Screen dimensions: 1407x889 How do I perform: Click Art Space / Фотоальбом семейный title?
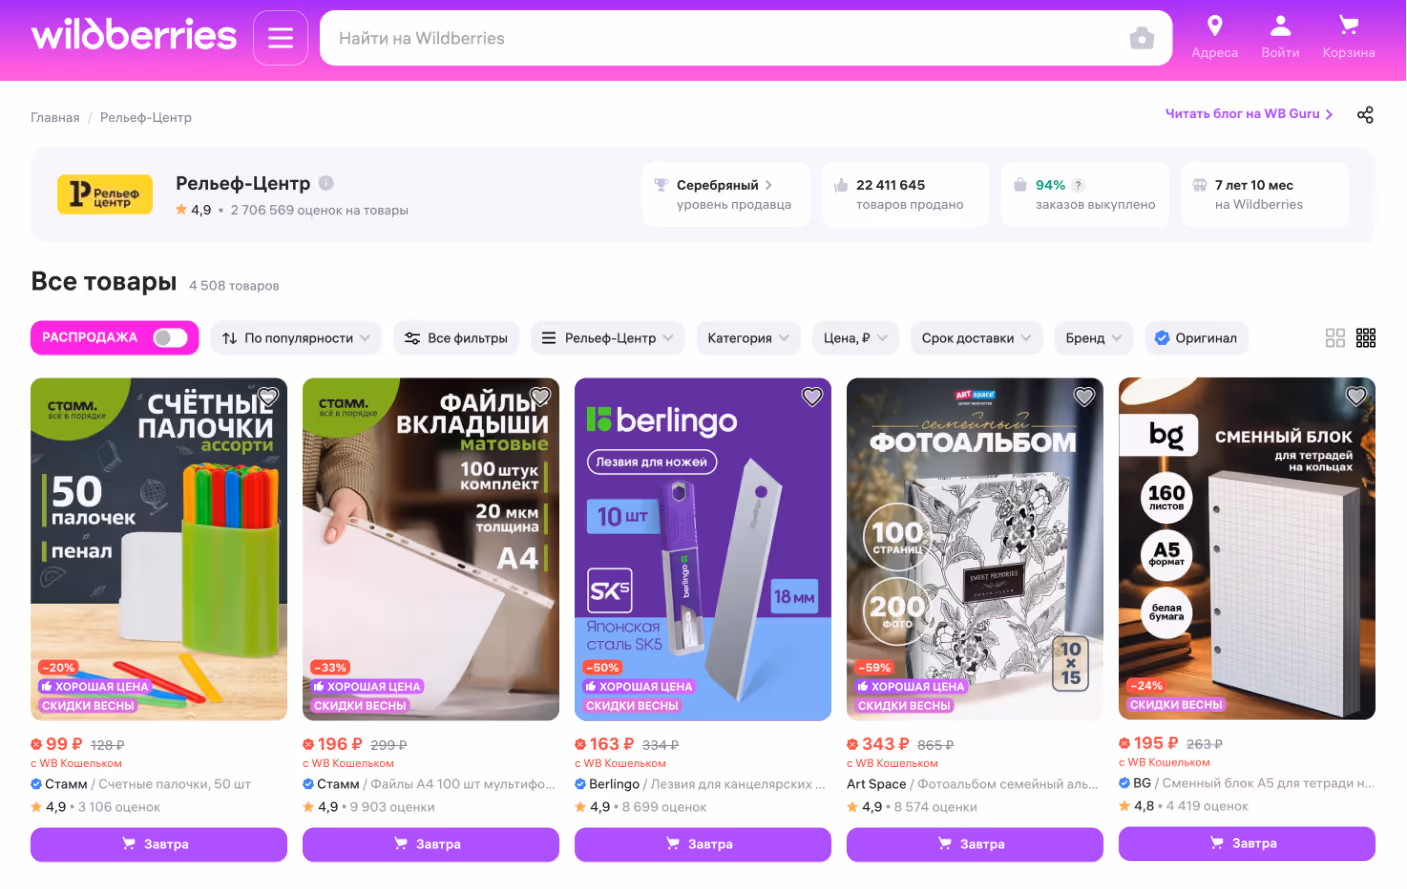pyautogui.click(x=973, y=784)
